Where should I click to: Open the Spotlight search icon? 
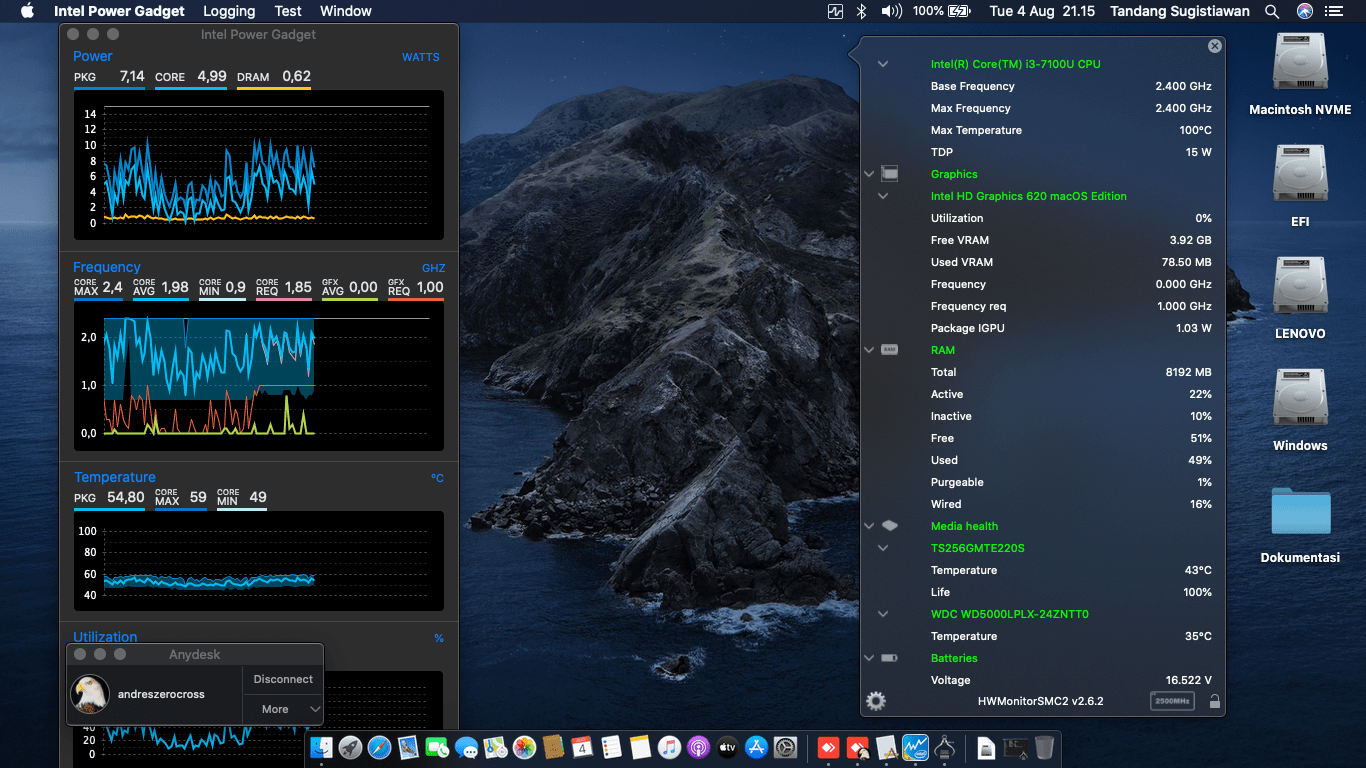click(x=1272, y=11)
